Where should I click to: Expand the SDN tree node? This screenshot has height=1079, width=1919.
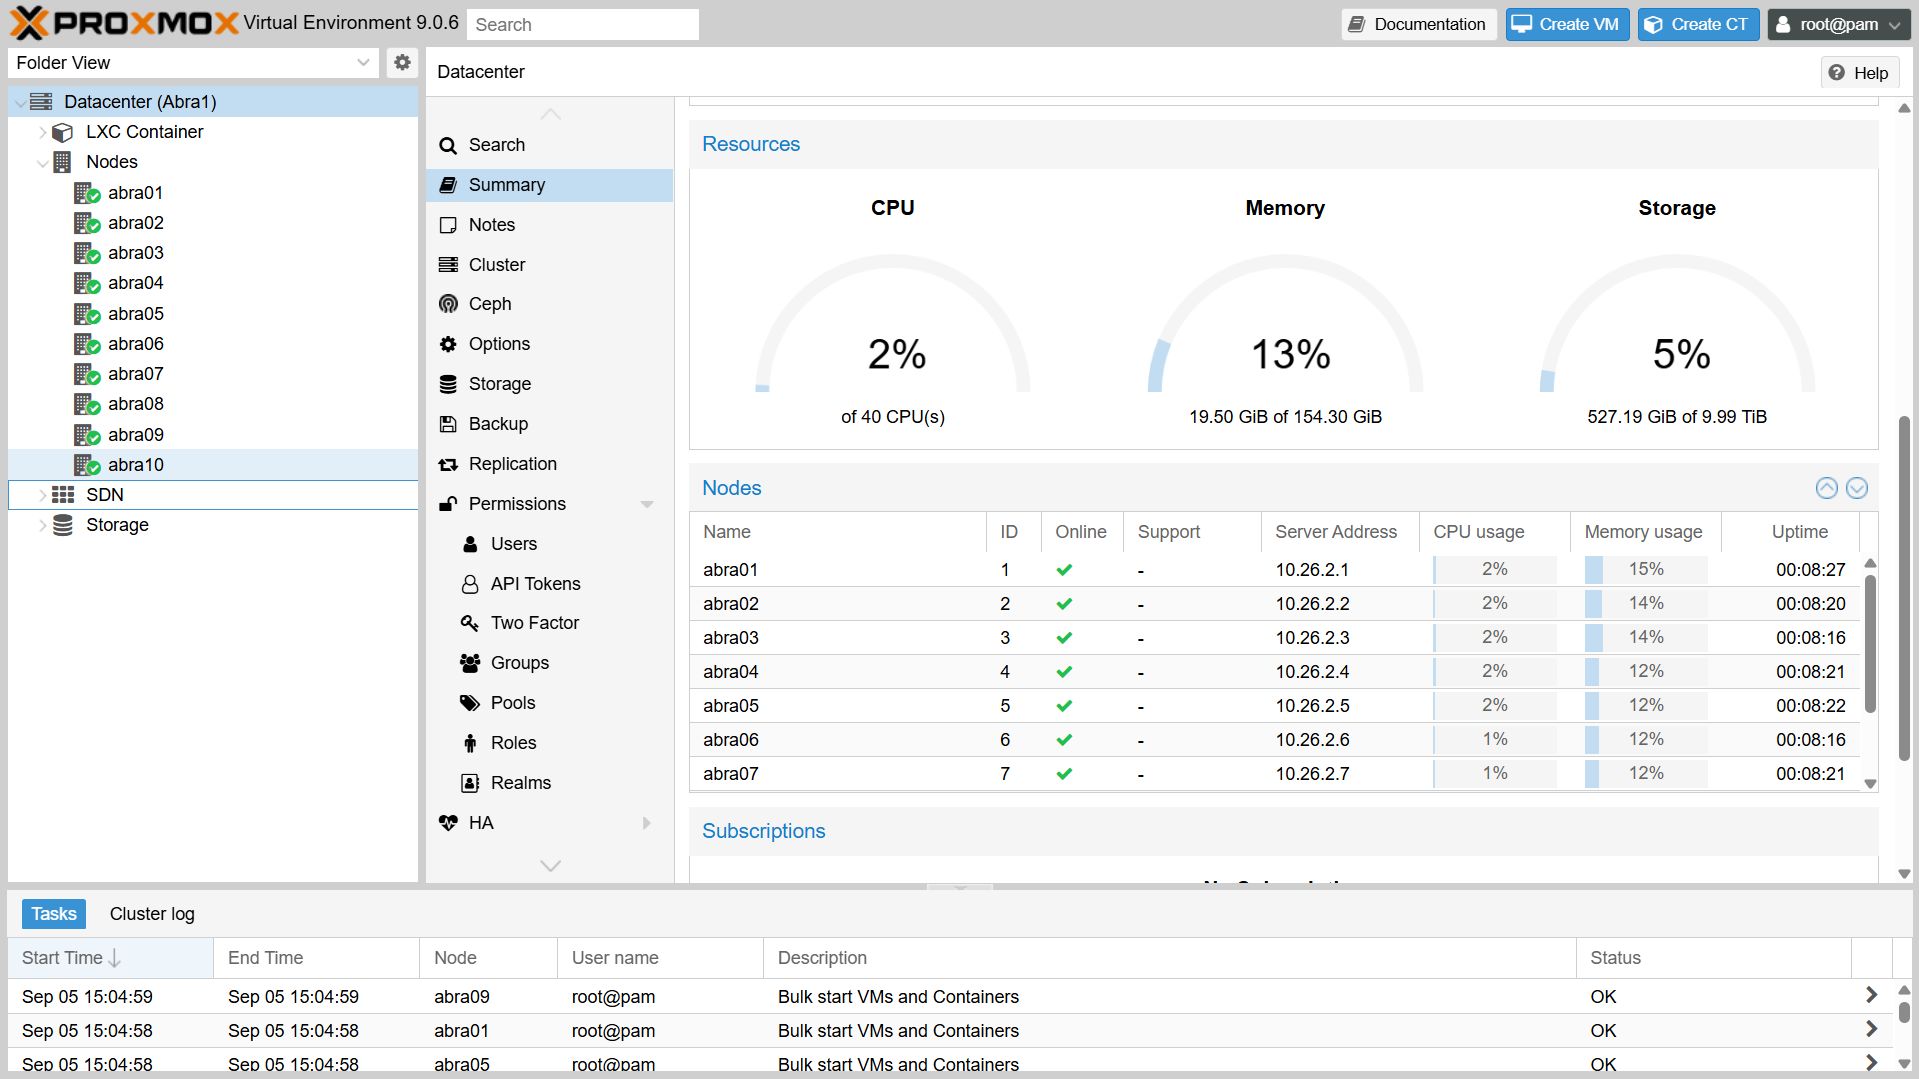42,495
